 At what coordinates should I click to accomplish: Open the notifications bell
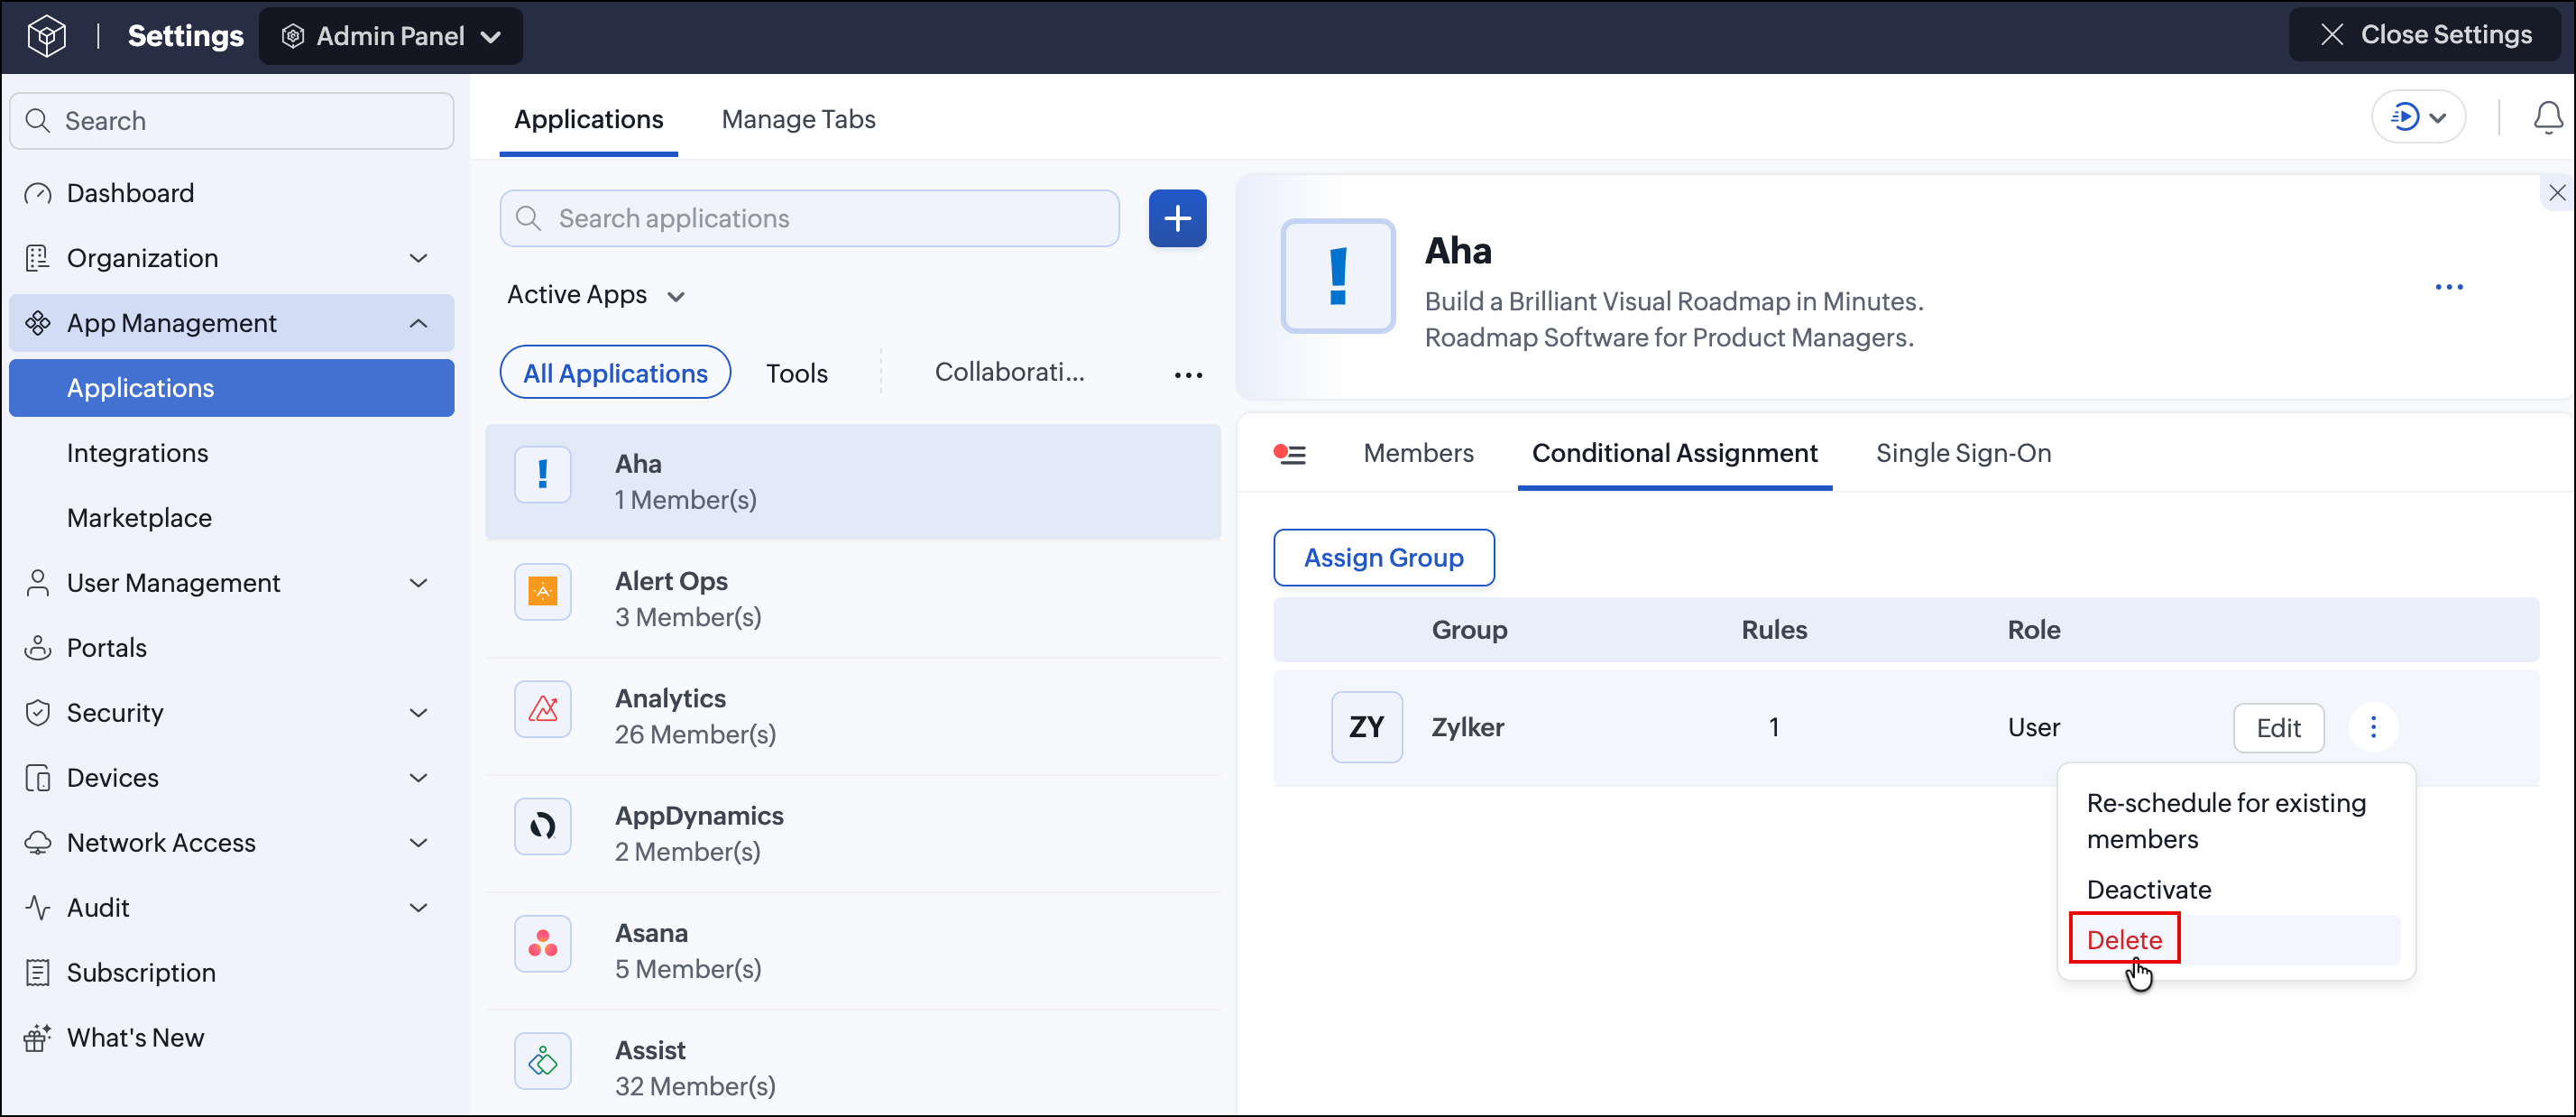[x=2548, y=118]
